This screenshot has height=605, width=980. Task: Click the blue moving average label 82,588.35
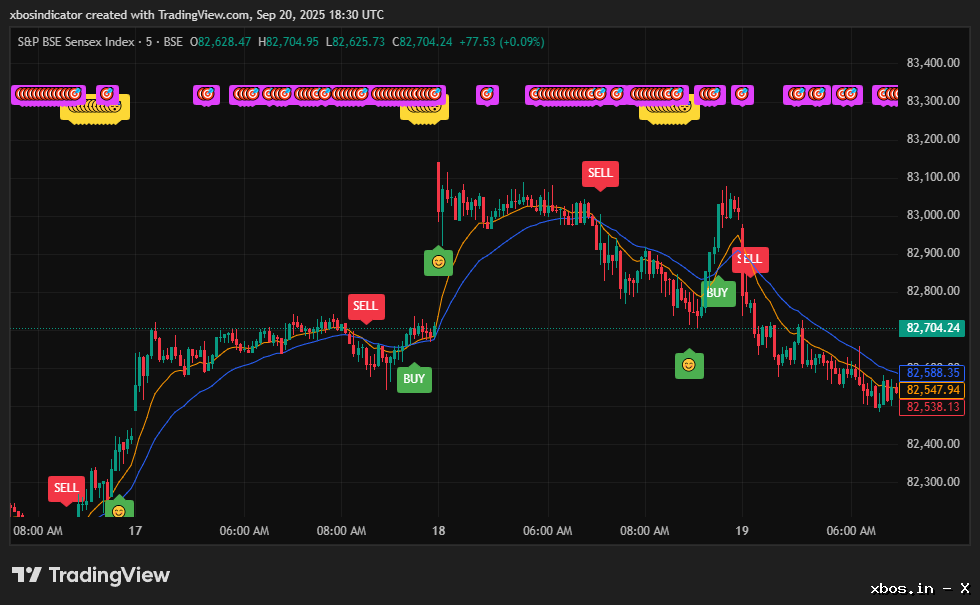click(x=932, y=373)
